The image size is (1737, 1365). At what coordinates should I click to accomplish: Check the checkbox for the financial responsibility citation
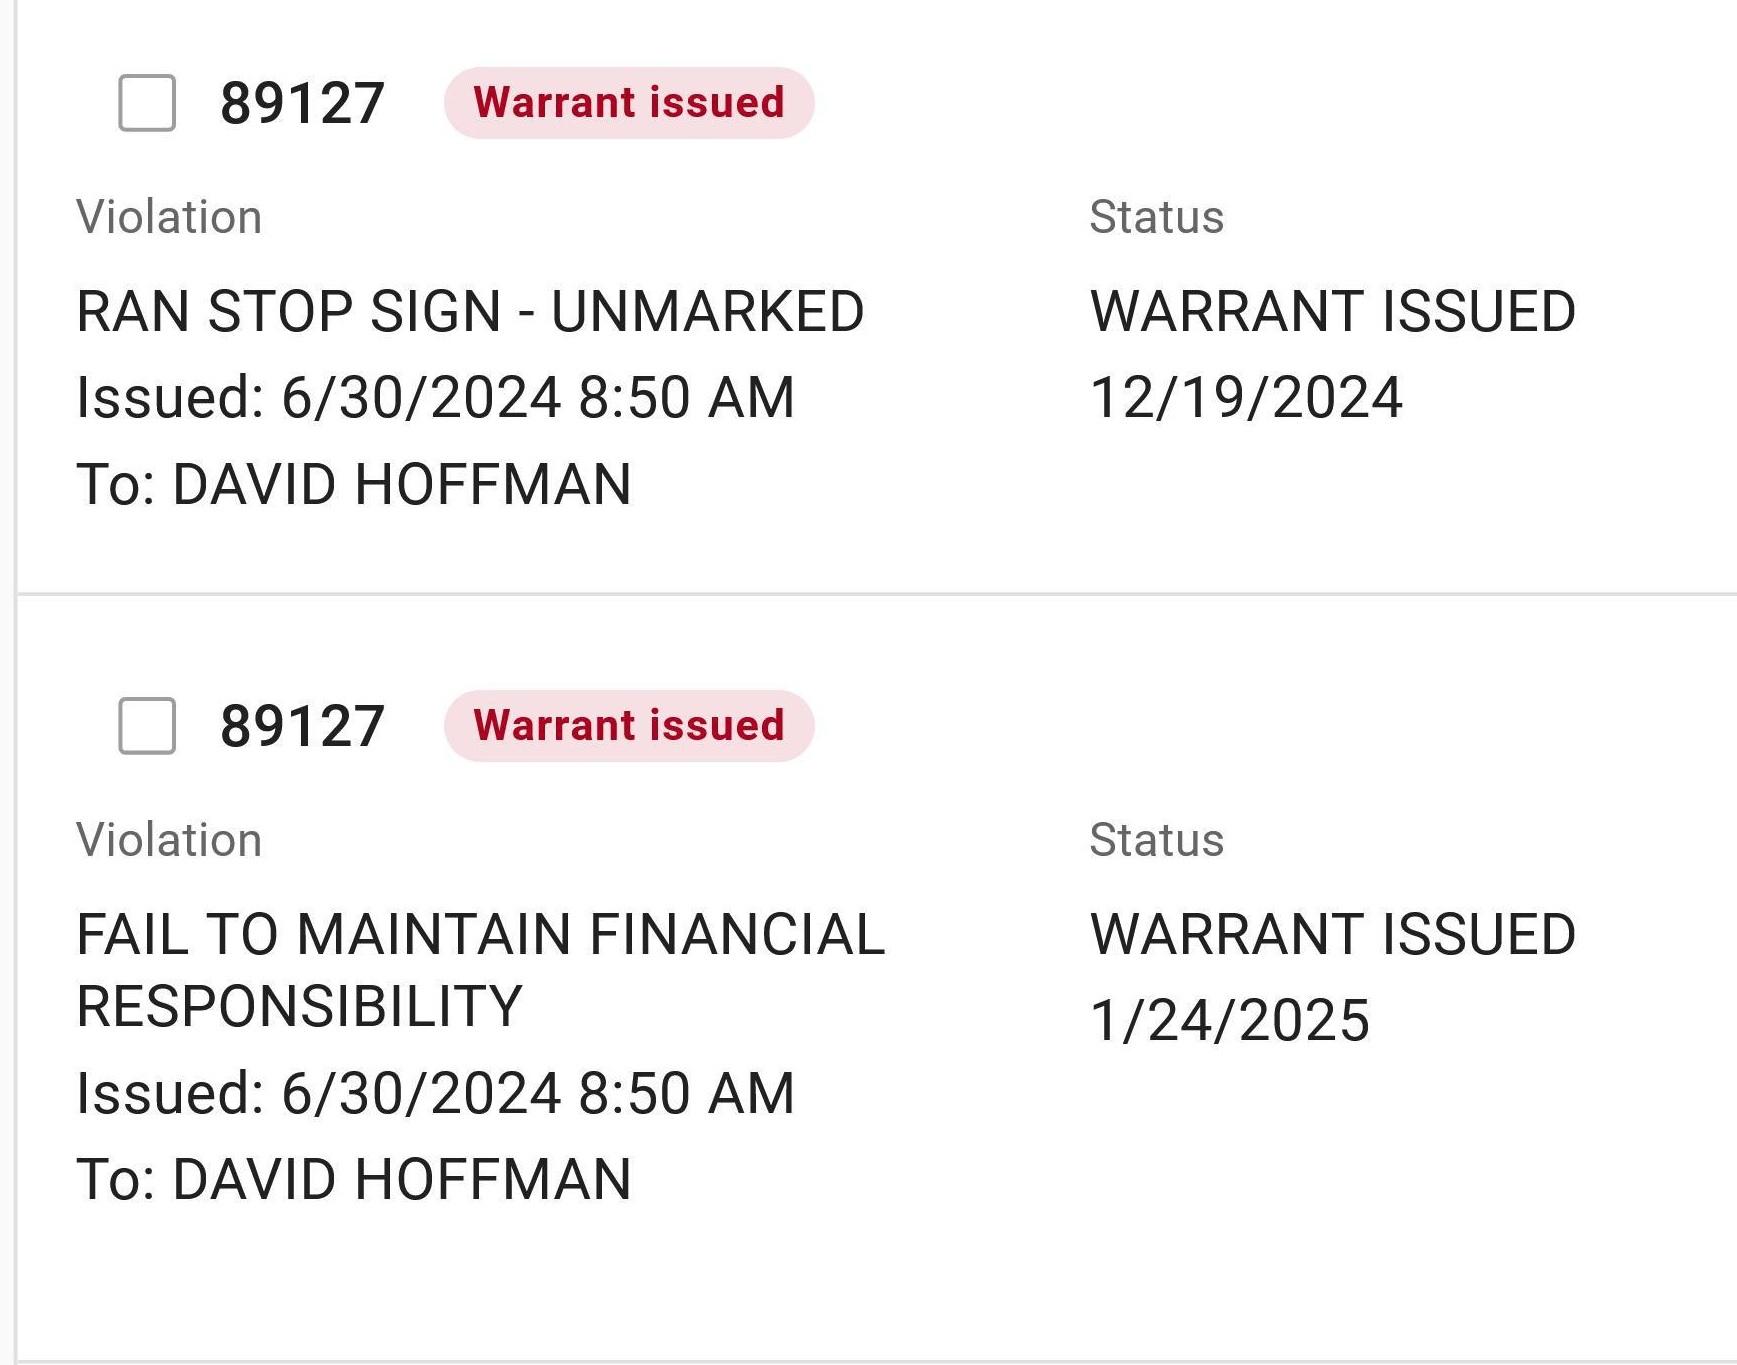coord(147,726)
